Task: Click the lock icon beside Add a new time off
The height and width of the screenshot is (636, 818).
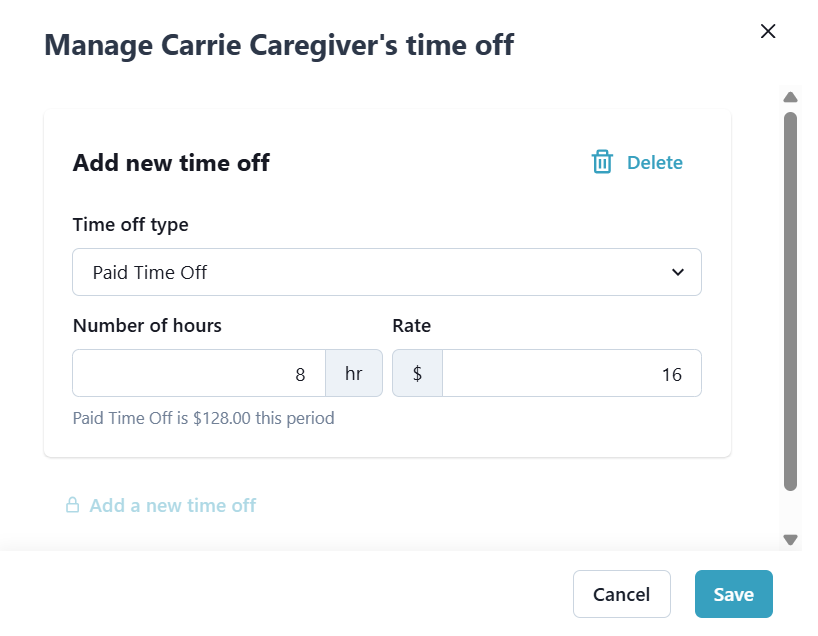Action: [72, 505]
